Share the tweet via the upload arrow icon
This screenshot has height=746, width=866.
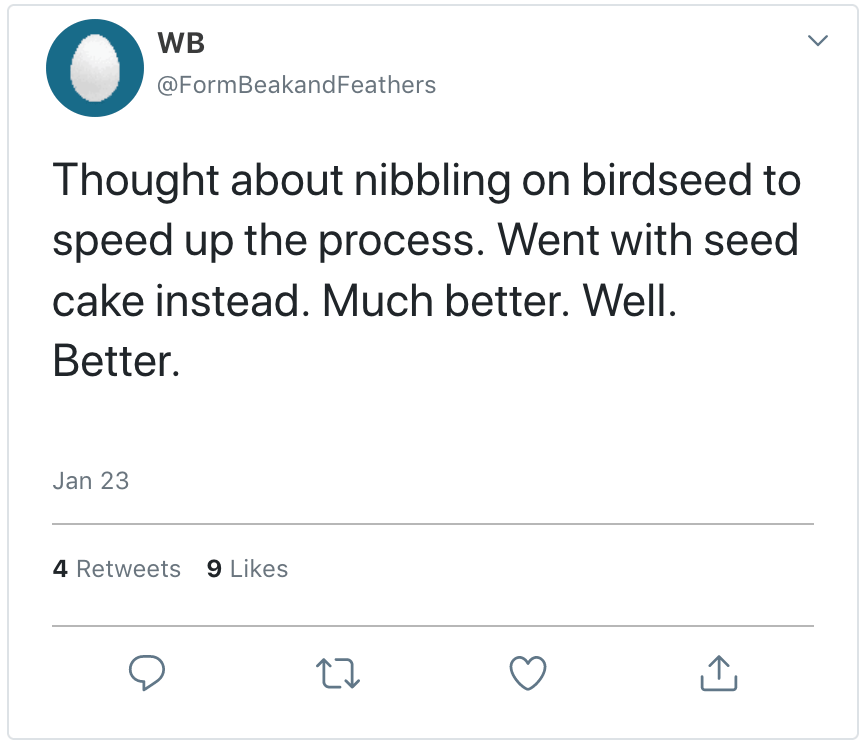(x=718, y=673)
